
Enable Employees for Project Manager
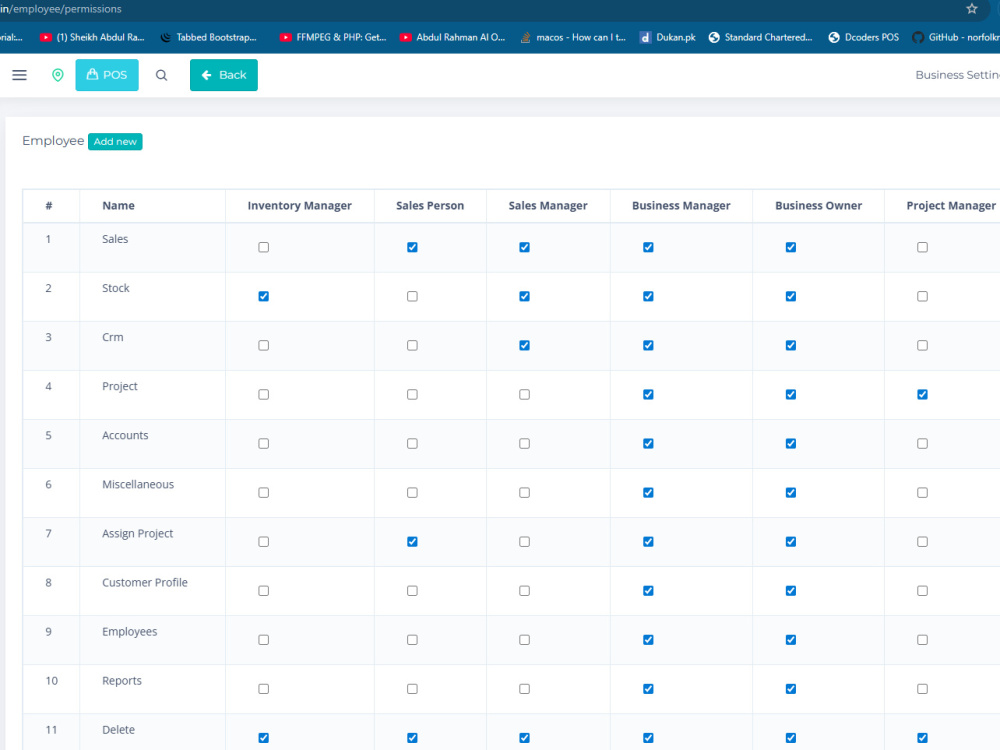tap(922, 640)
